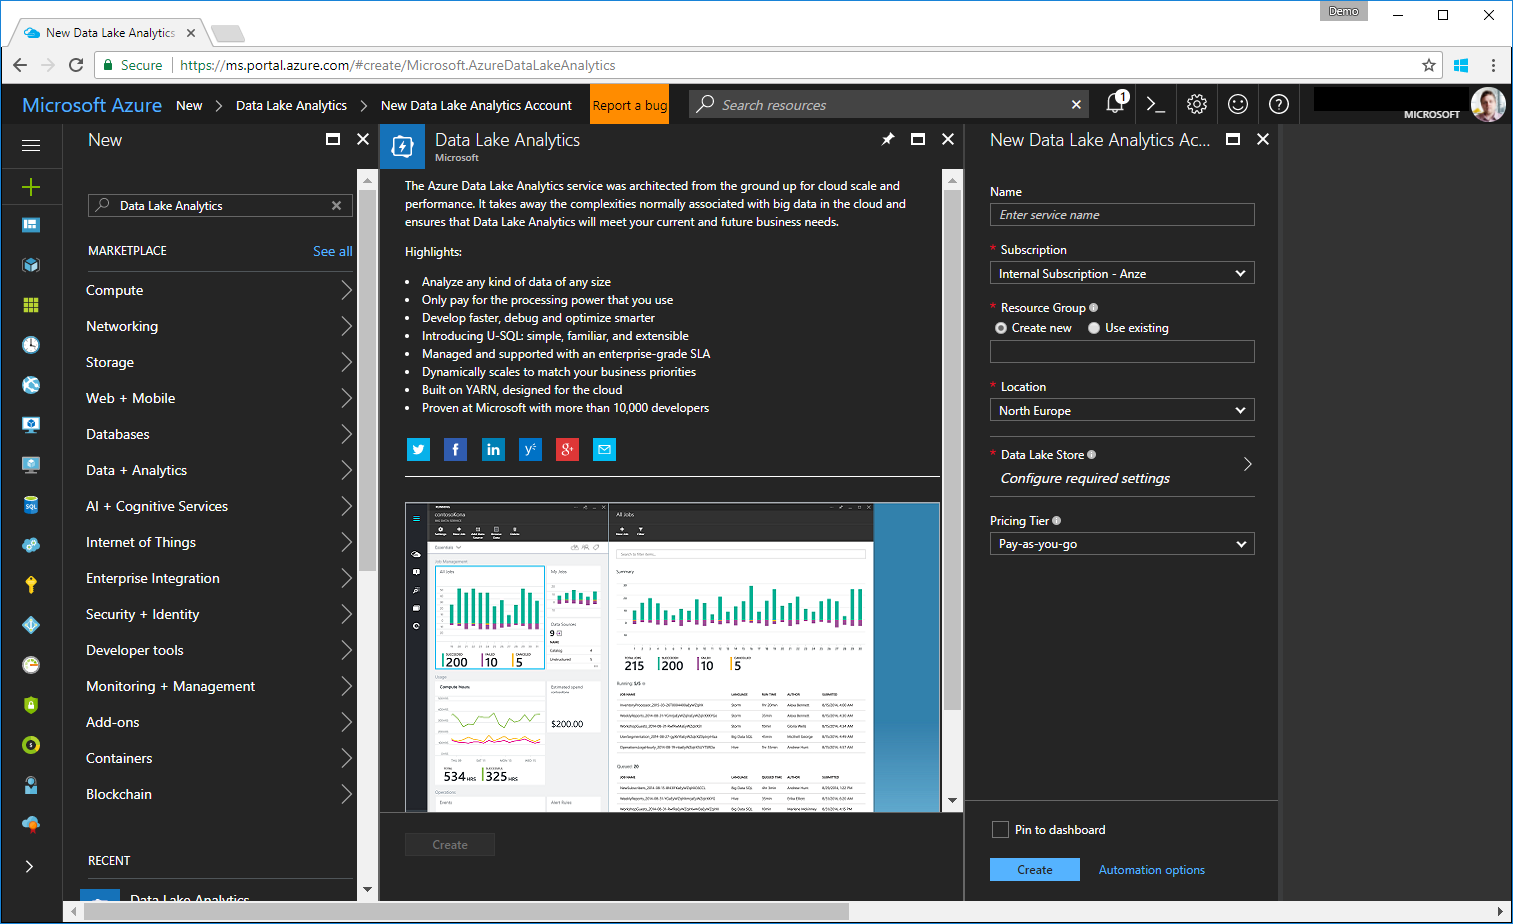Expand the Databases category
The width and height of the screenshot is (1513, 924).
coord(219,434)
